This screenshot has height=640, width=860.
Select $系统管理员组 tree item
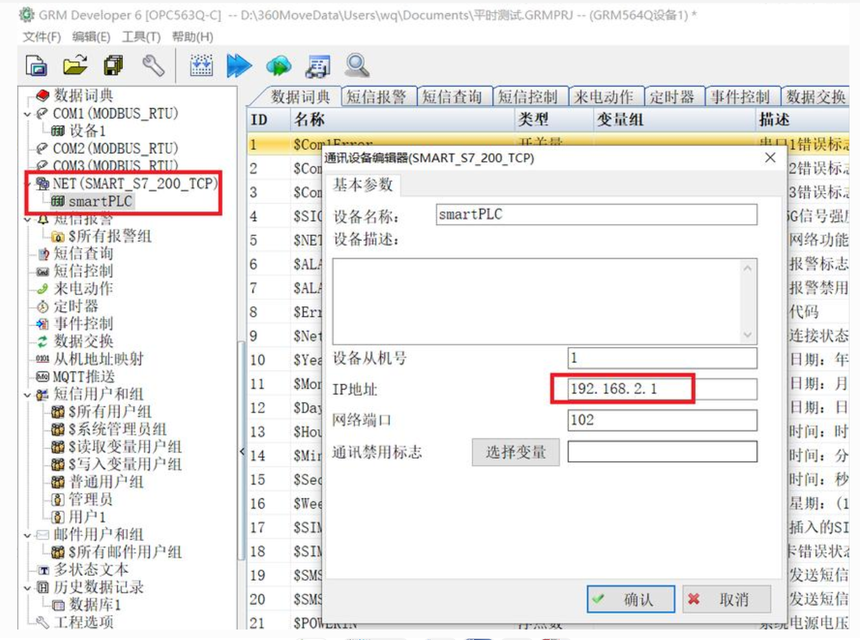click(117, 429)
